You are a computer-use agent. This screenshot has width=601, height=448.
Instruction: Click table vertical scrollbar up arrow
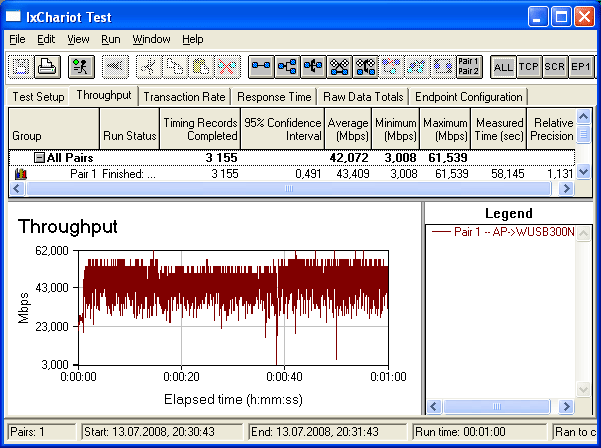[x=583, y=116]
